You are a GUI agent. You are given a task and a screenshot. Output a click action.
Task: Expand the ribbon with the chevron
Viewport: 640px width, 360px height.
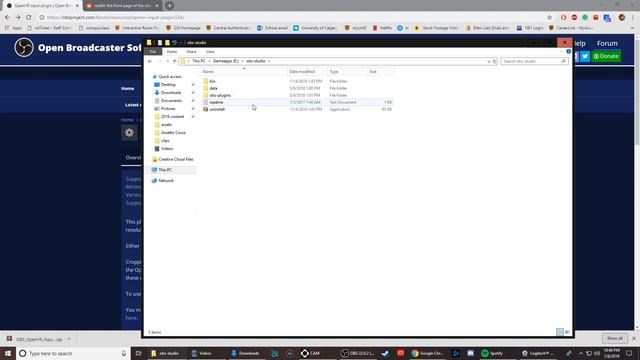pyautogui.click(x=561, y=51)
